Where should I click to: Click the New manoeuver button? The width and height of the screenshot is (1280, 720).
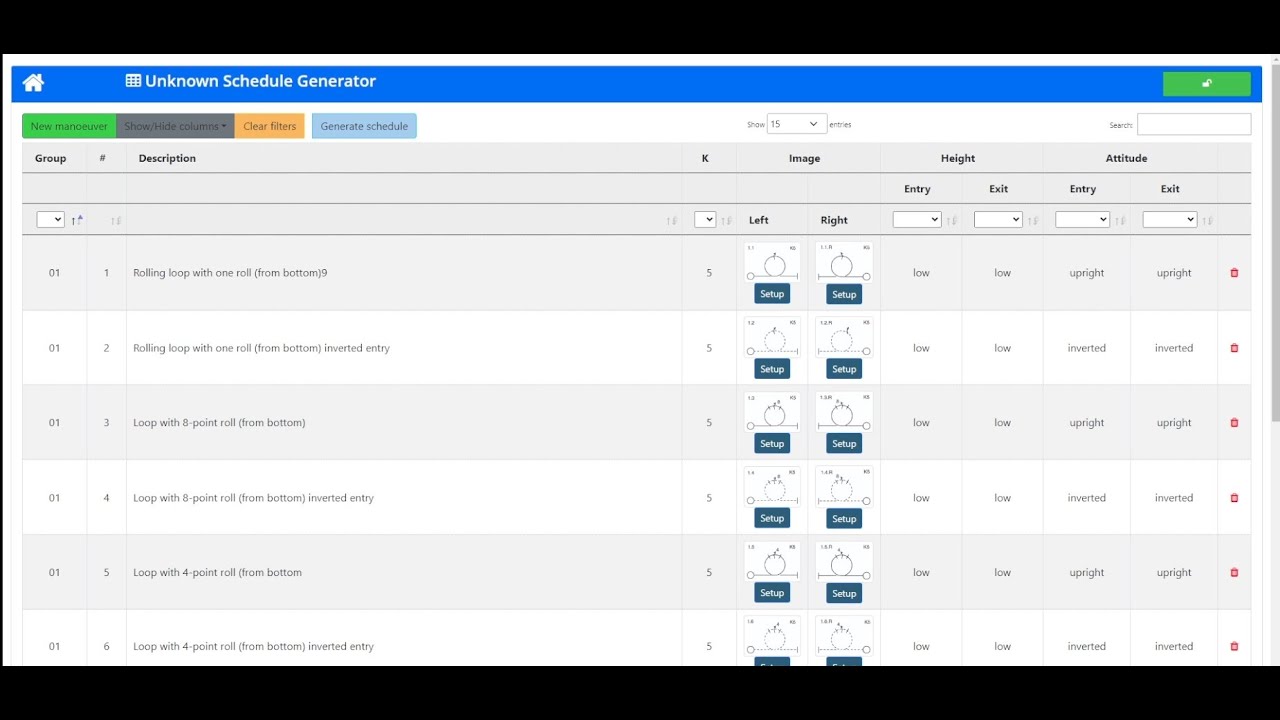pos(69,126)
